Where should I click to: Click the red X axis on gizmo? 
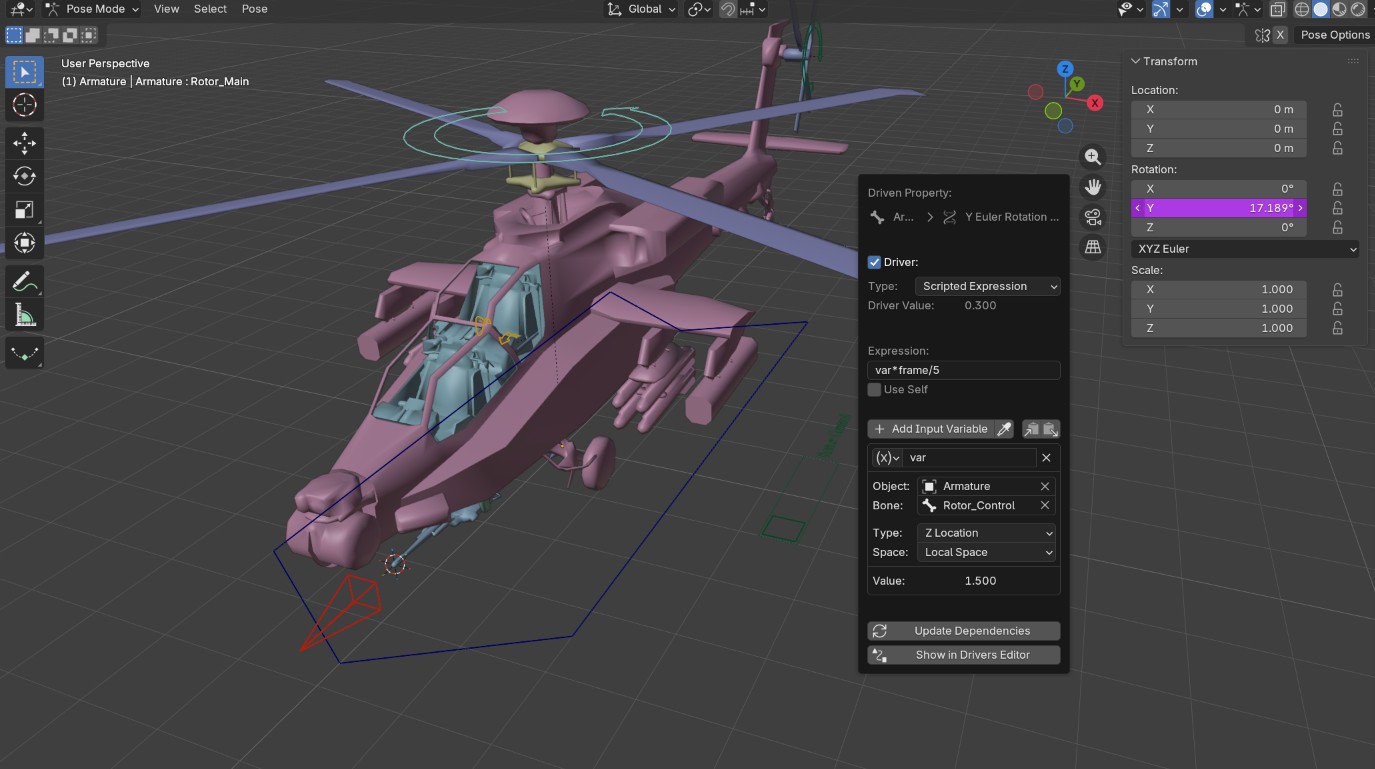pos(1095,102)
